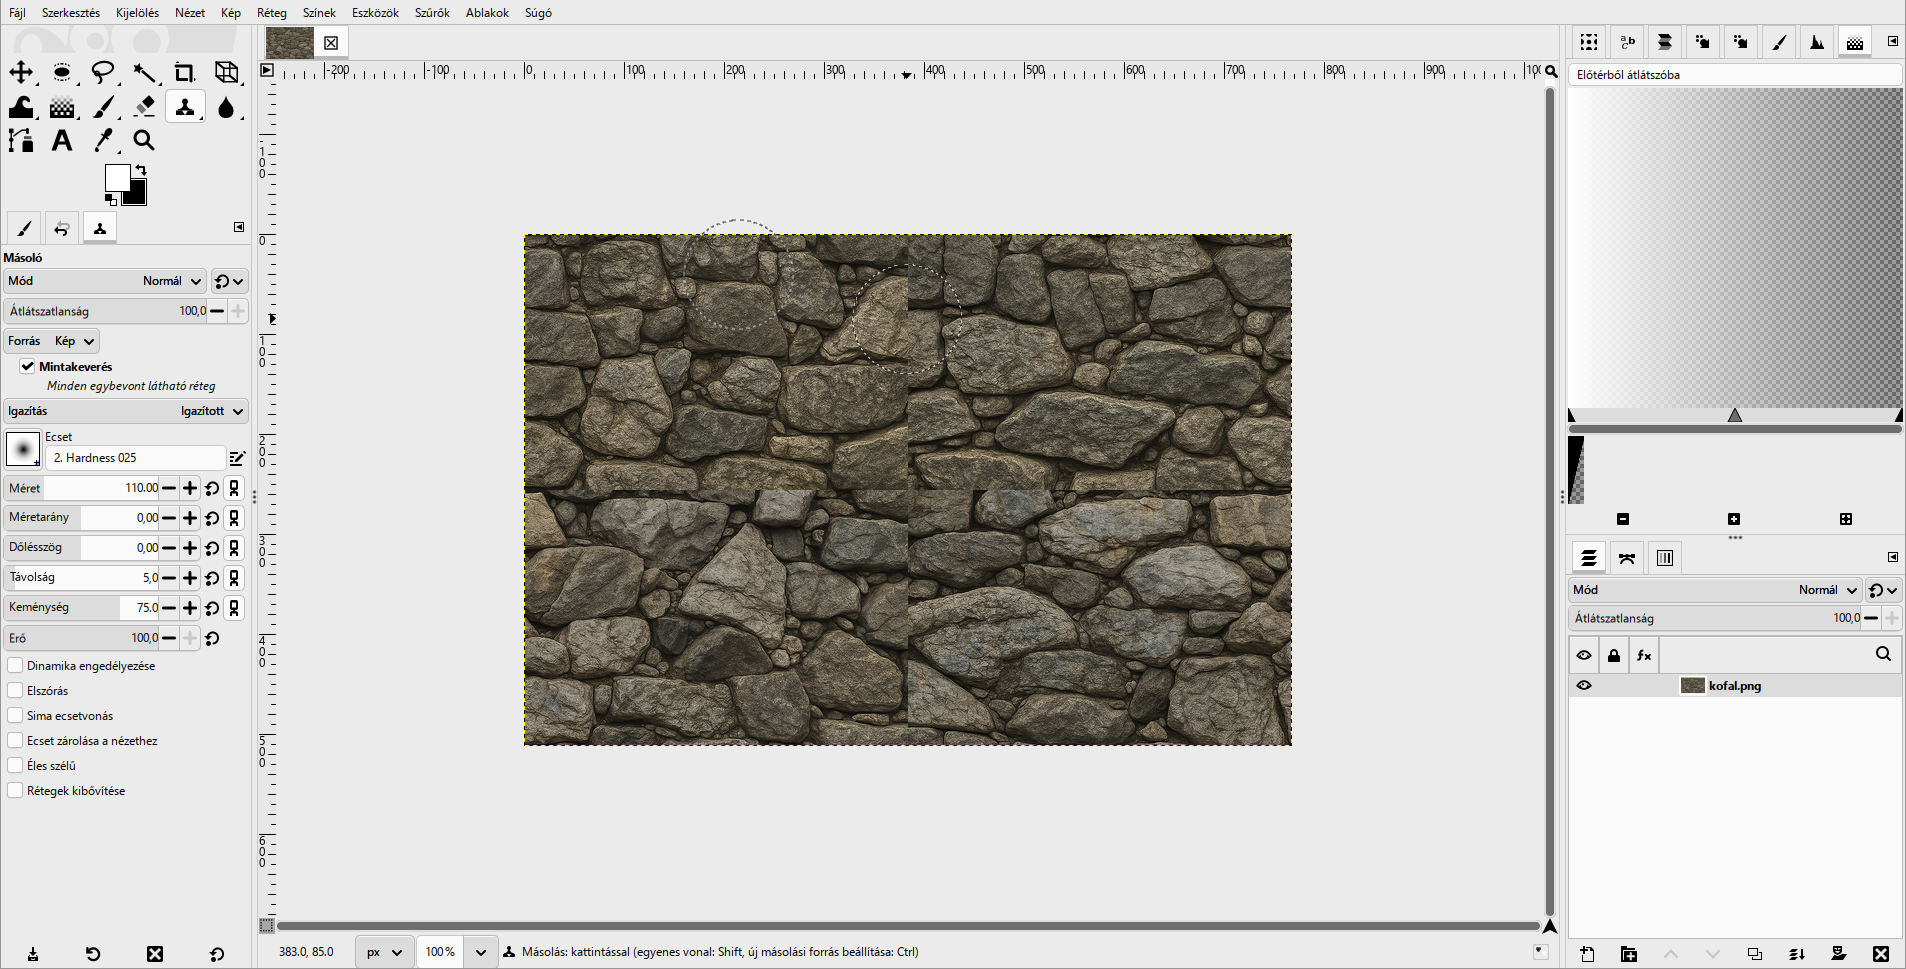Select the Free Select lasso tool
This screenshot has height=969, width=1906.
(103, 72)
